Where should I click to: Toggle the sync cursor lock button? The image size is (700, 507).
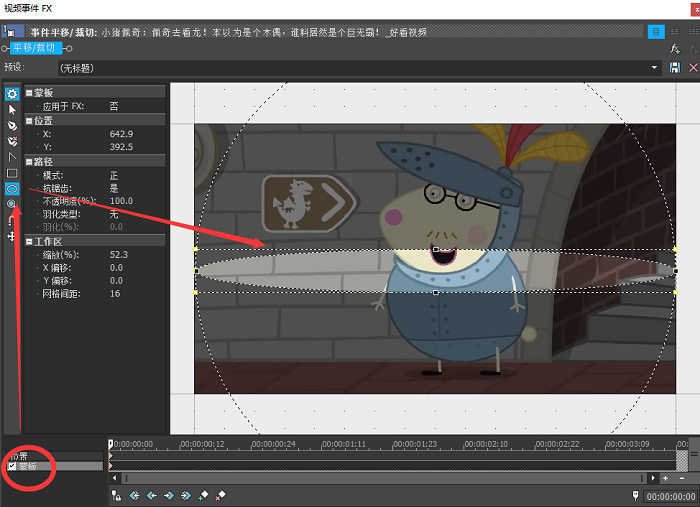pos(117,495)
